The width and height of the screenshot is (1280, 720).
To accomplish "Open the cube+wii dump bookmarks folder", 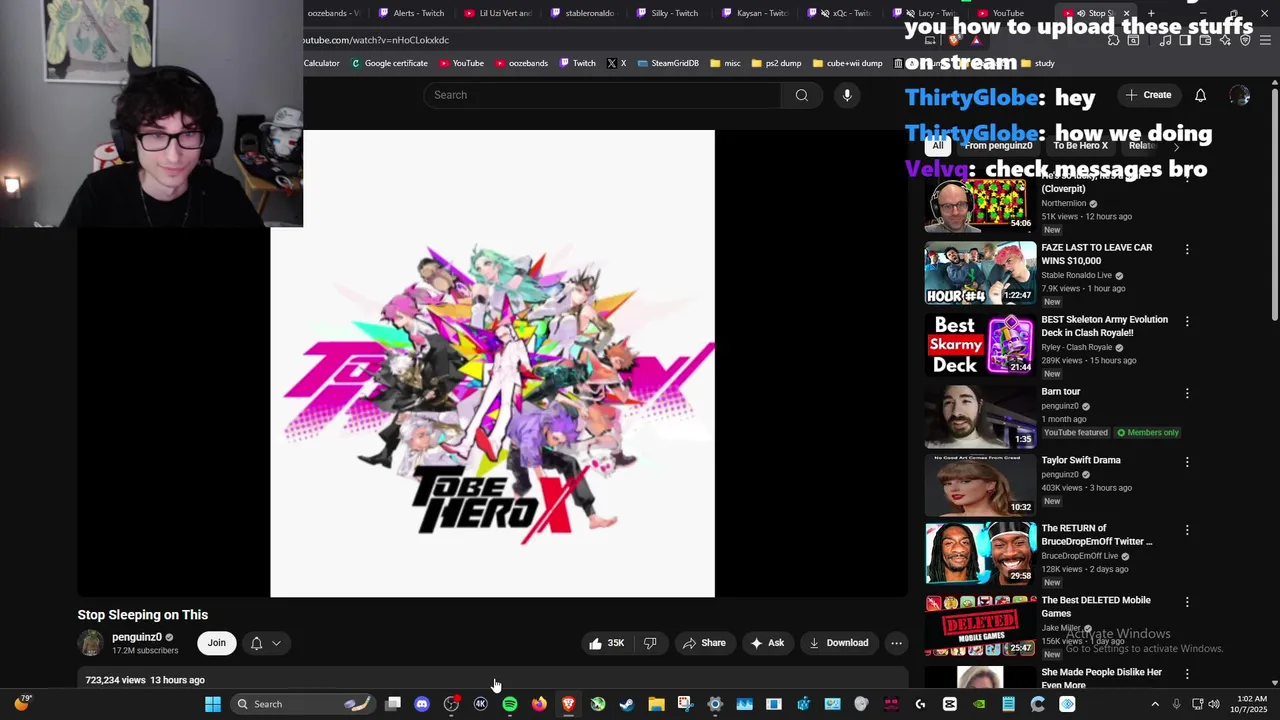I will pyautogui.click(x=847, y=63).
